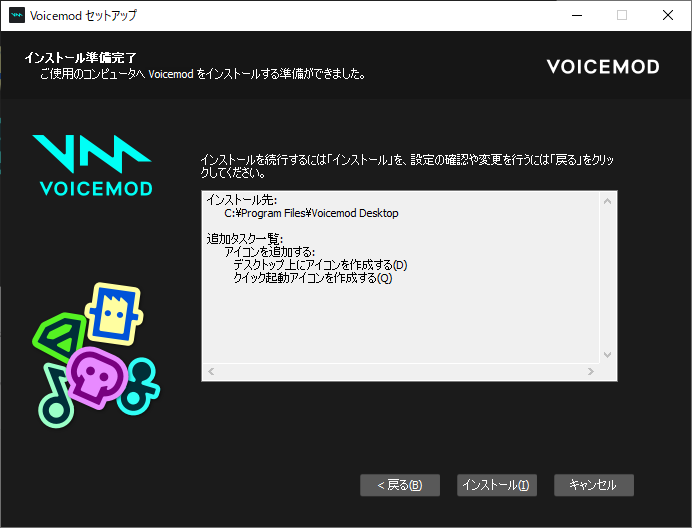692x528 pixels.
Task: Click the インストール(I) button
Action: coord(496,485)
